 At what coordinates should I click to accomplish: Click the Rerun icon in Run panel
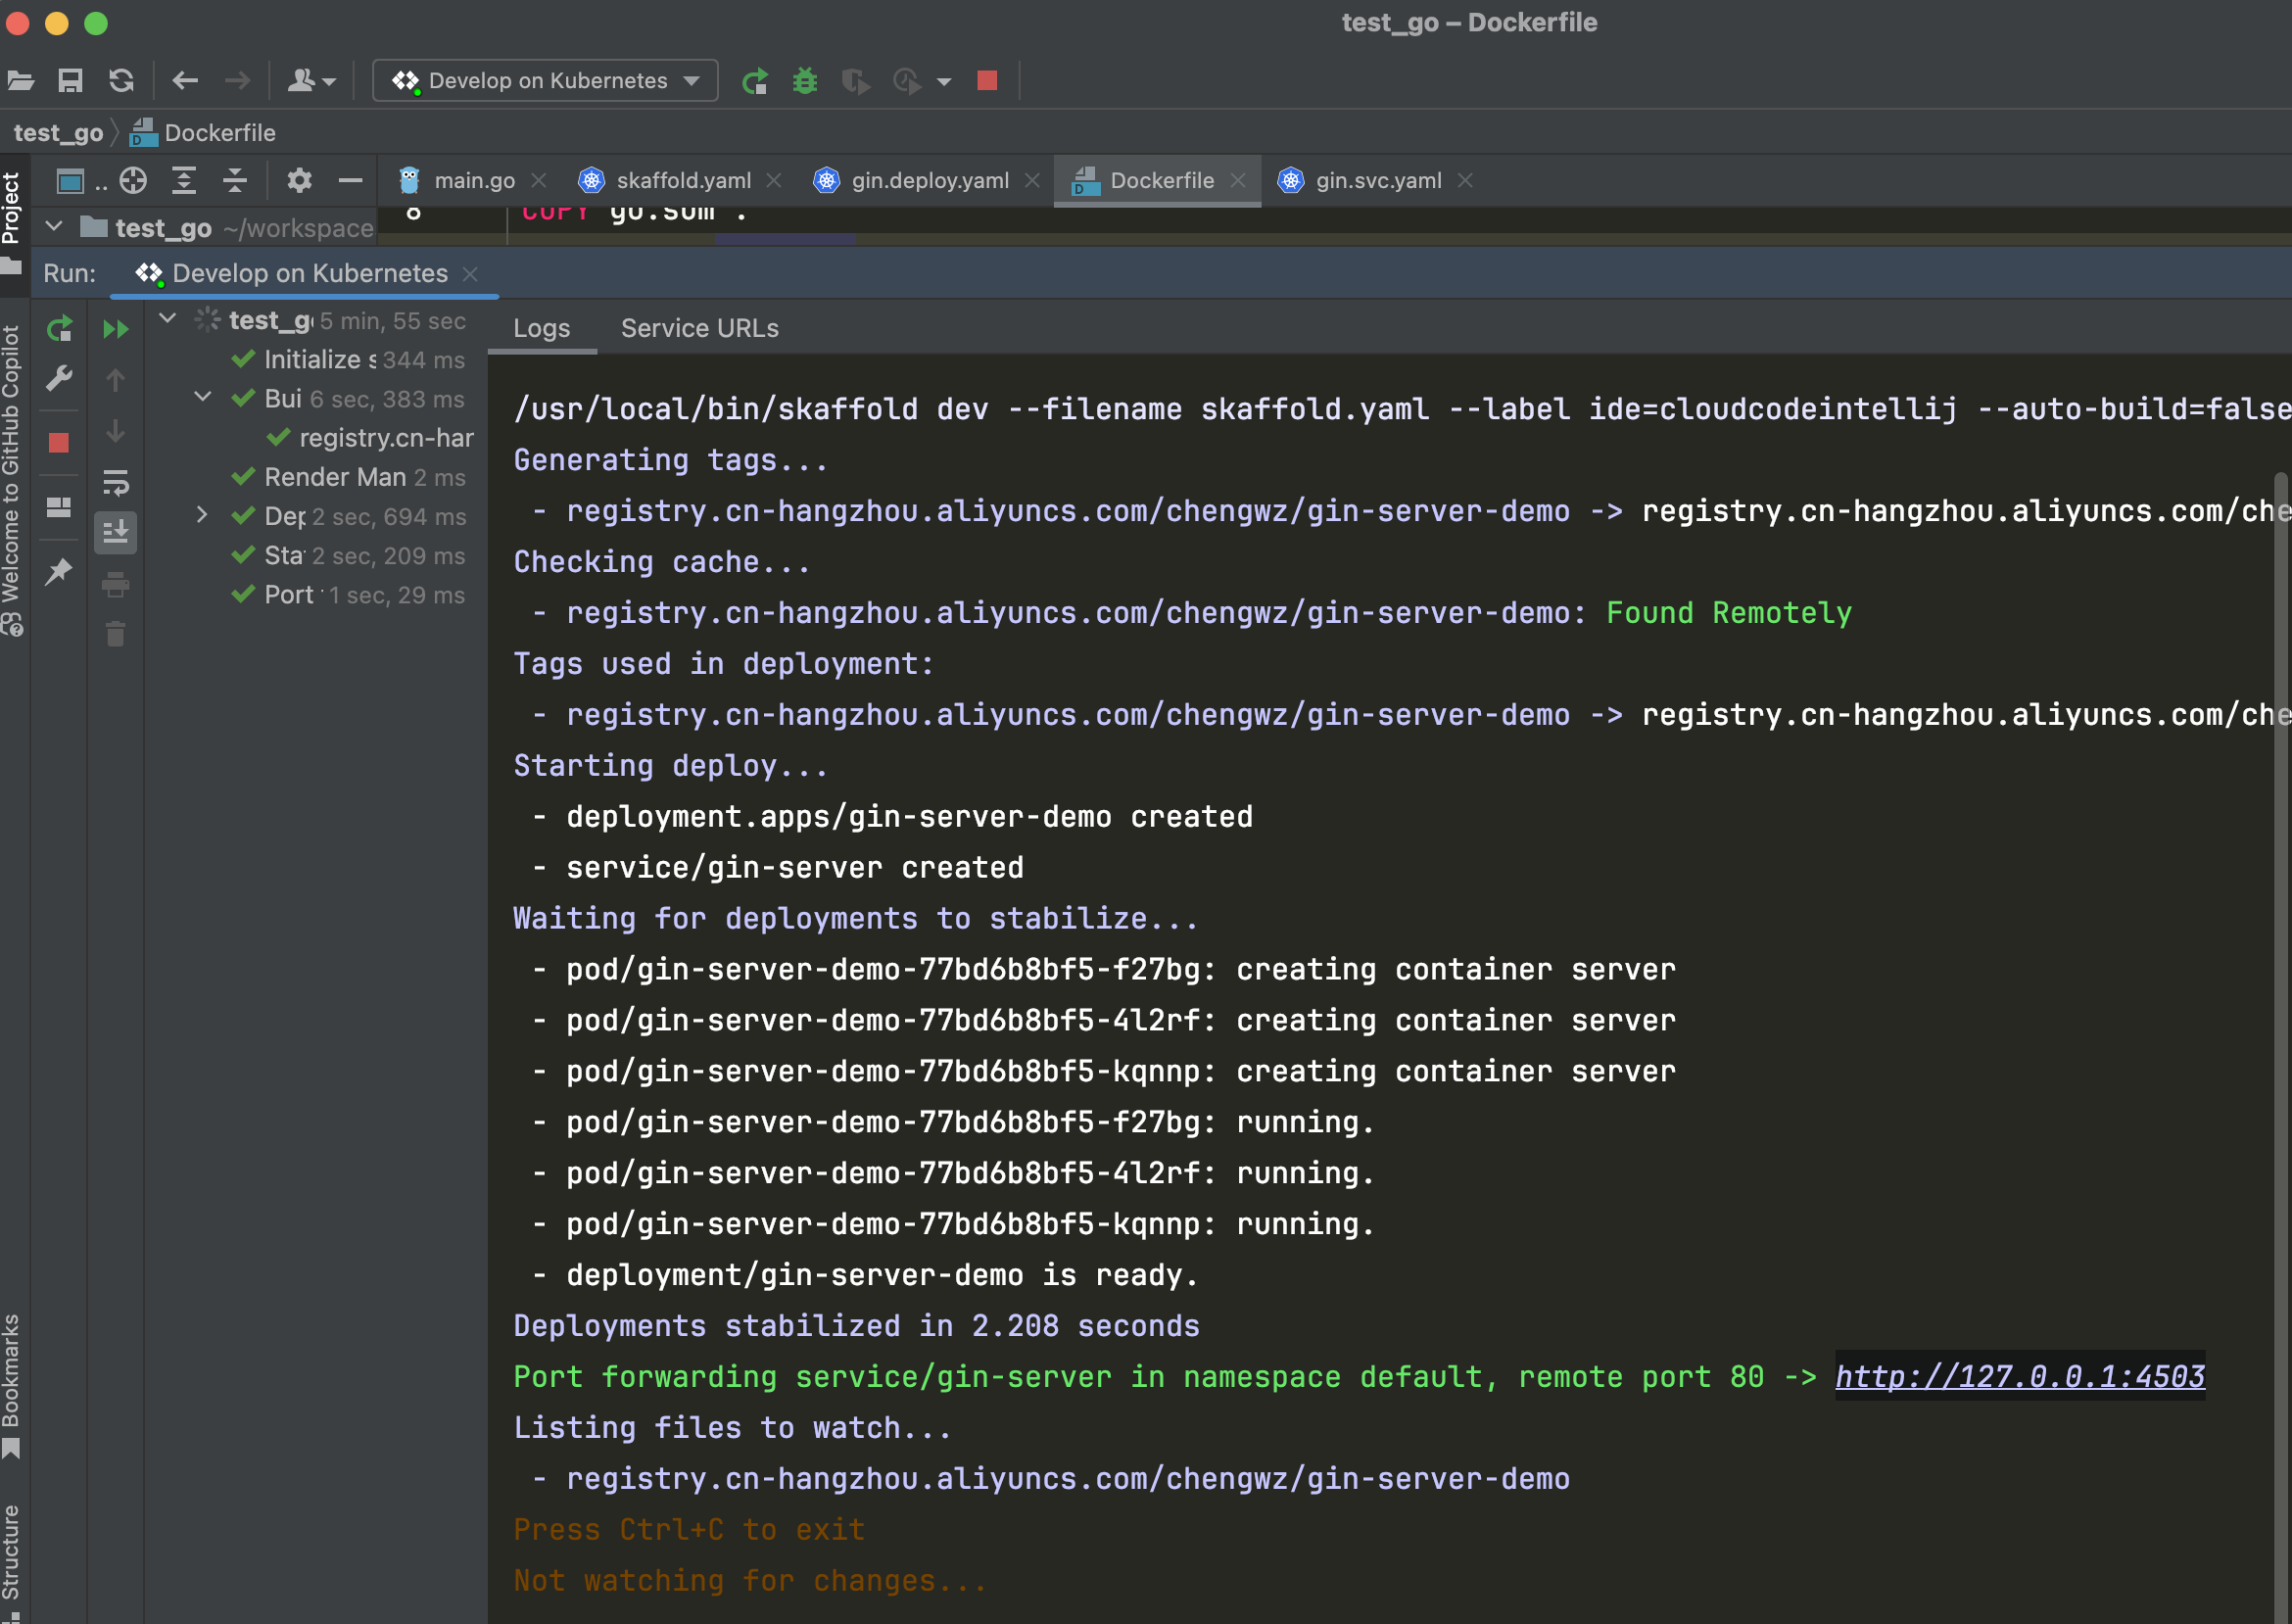pyautogui.click(x=59, y=329)
